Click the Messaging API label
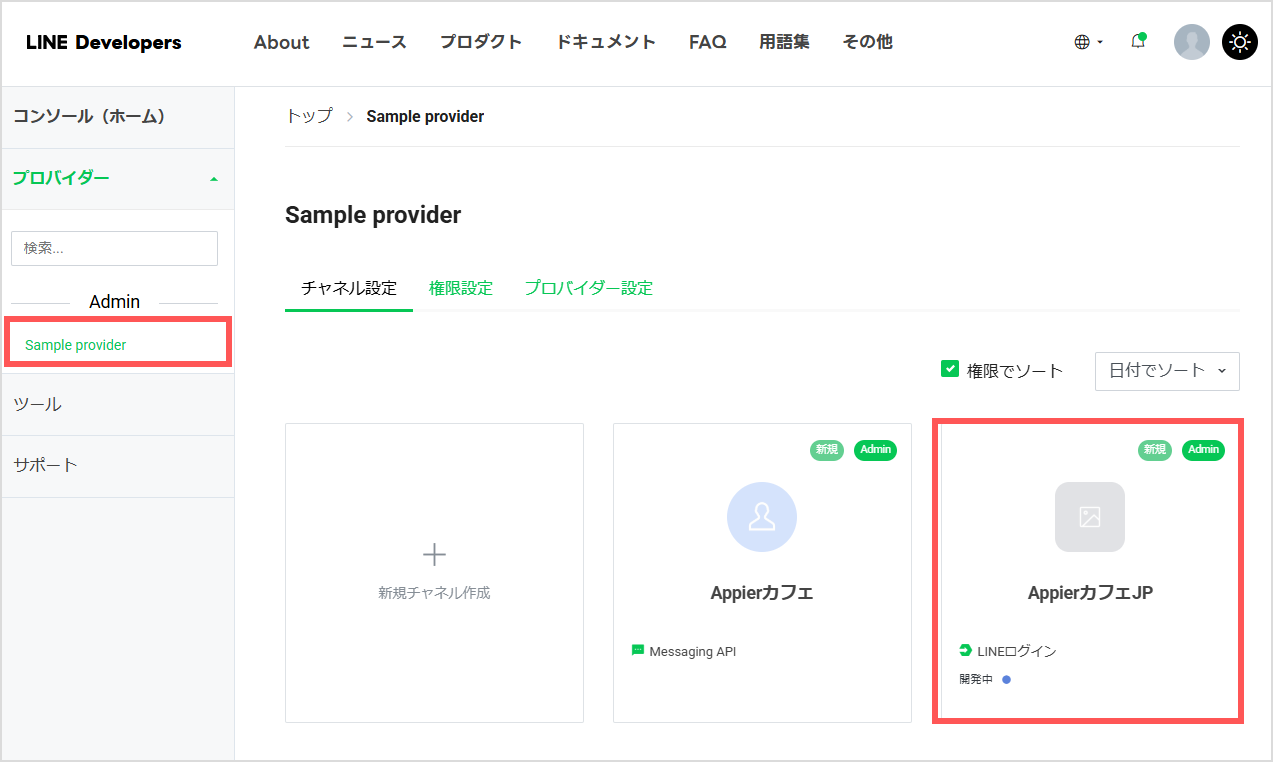Viewport: 1273px width, 762px height. [693, 651]
